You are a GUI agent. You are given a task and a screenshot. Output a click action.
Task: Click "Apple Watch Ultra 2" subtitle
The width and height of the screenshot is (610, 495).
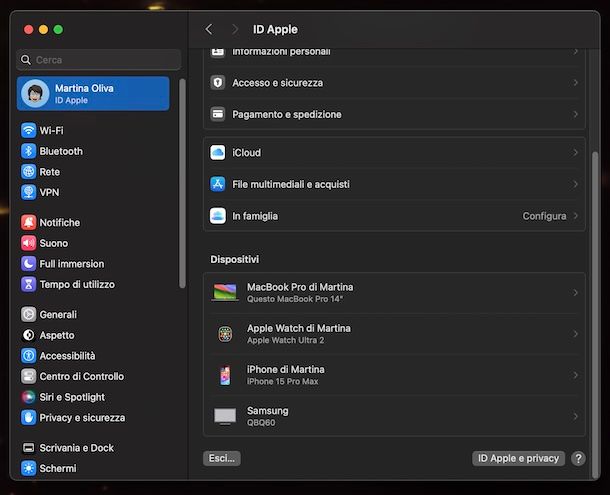(x=286, y=341)
